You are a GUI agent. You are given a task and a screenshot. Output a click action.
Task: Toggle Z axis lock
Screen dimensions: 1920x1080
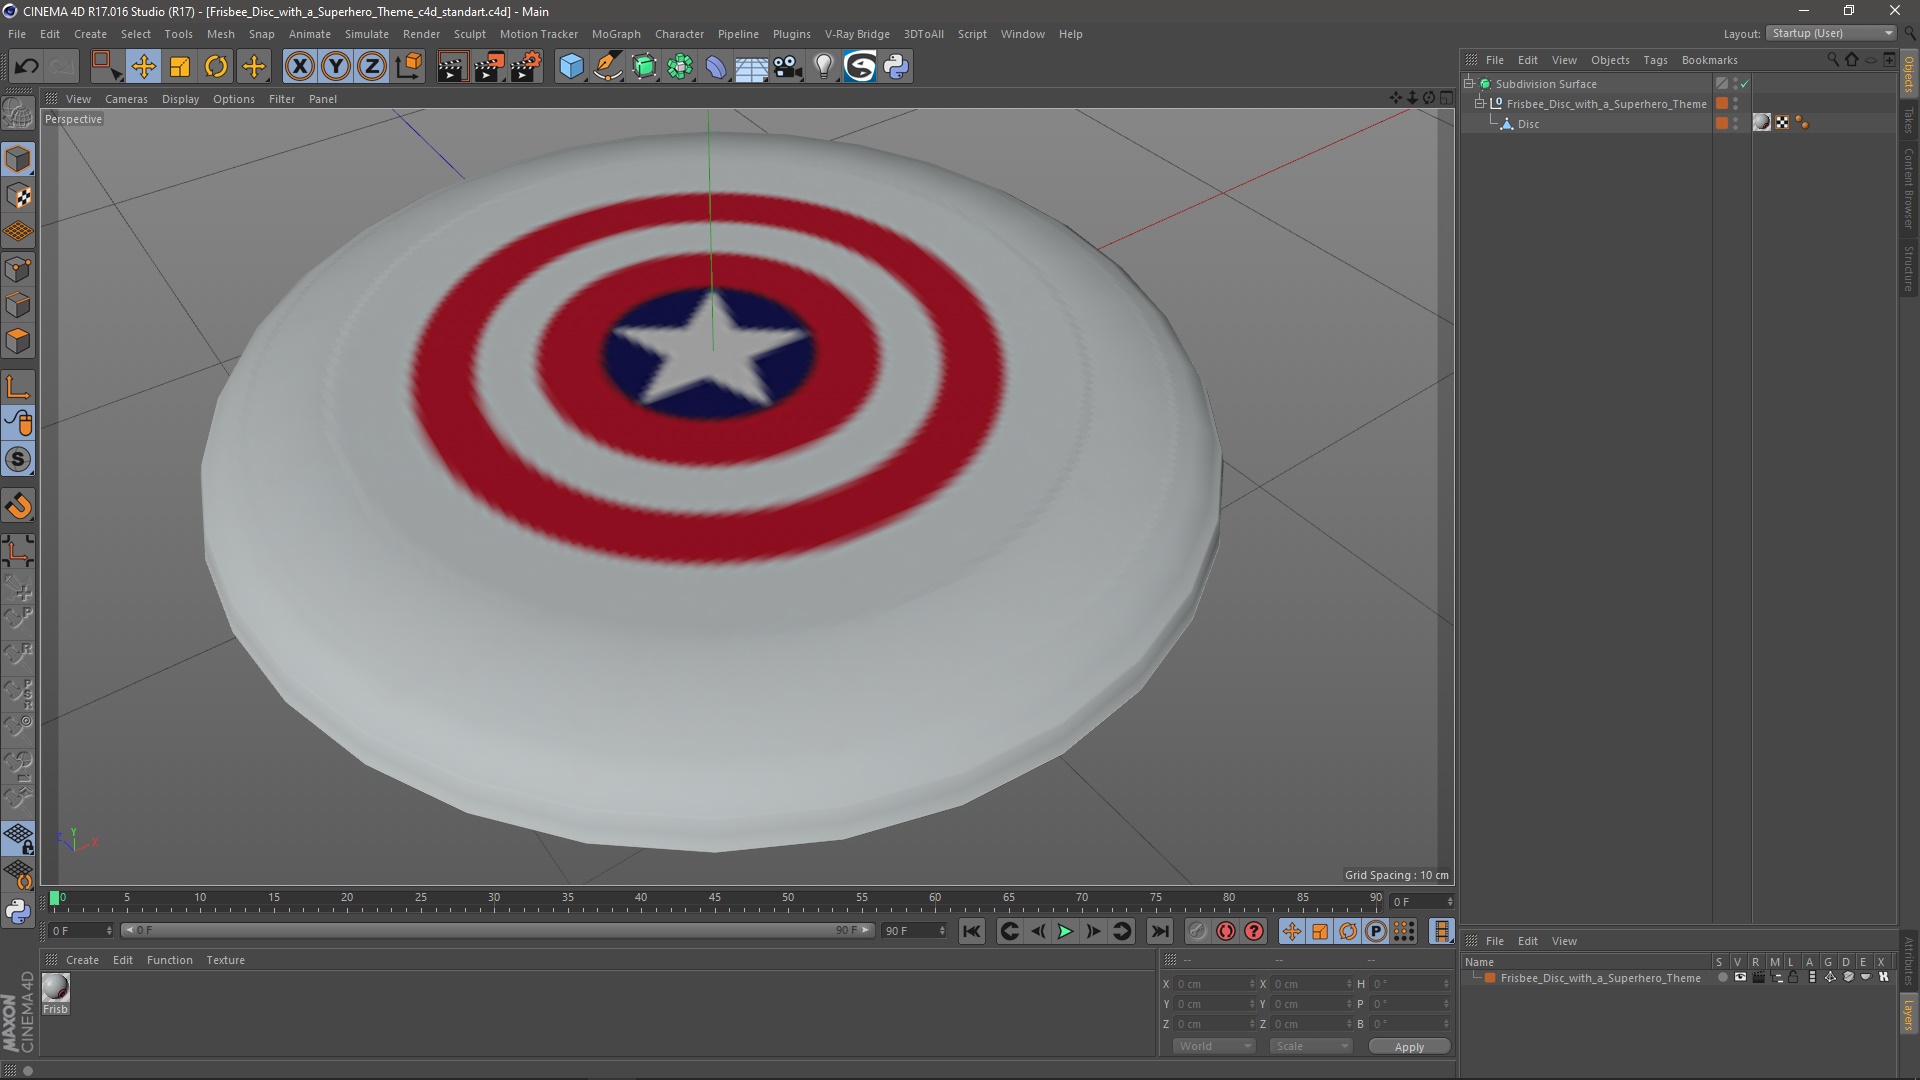tap(372, 67)
